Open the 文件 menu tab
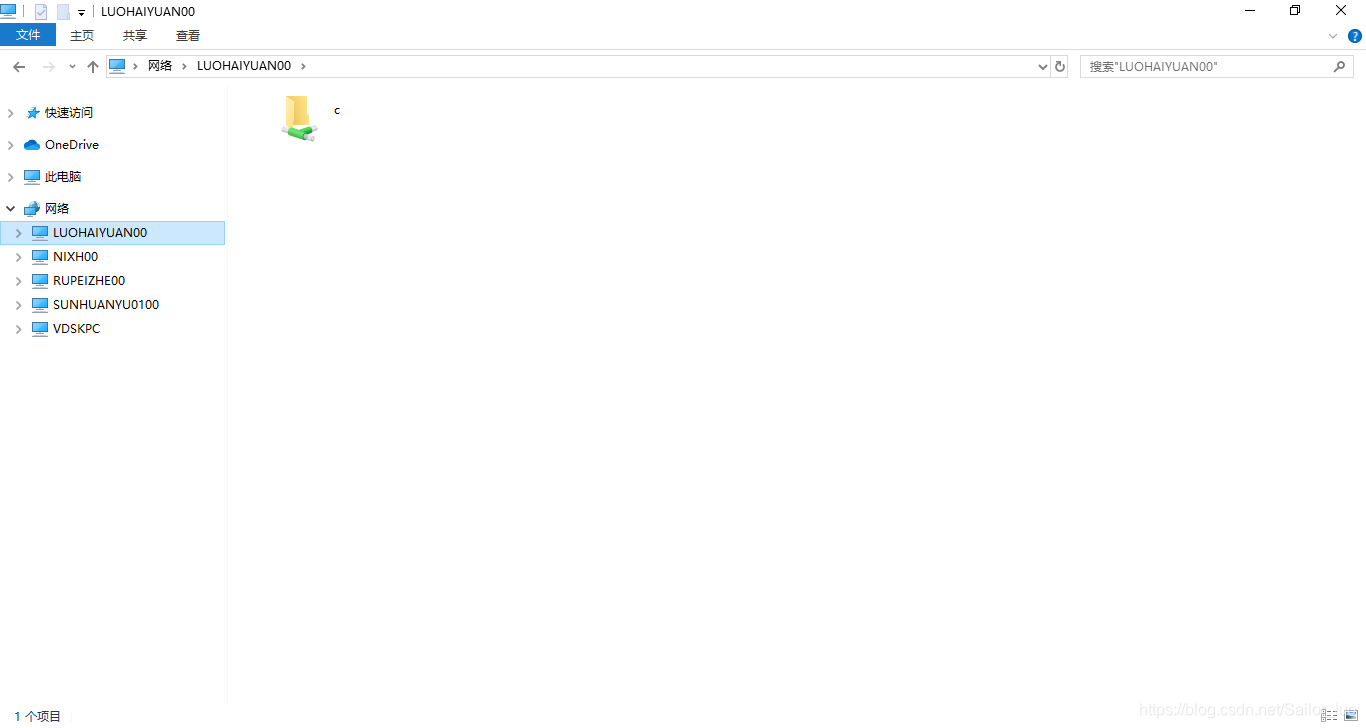This screenshot has height=728, width=1366. (28, 35)
